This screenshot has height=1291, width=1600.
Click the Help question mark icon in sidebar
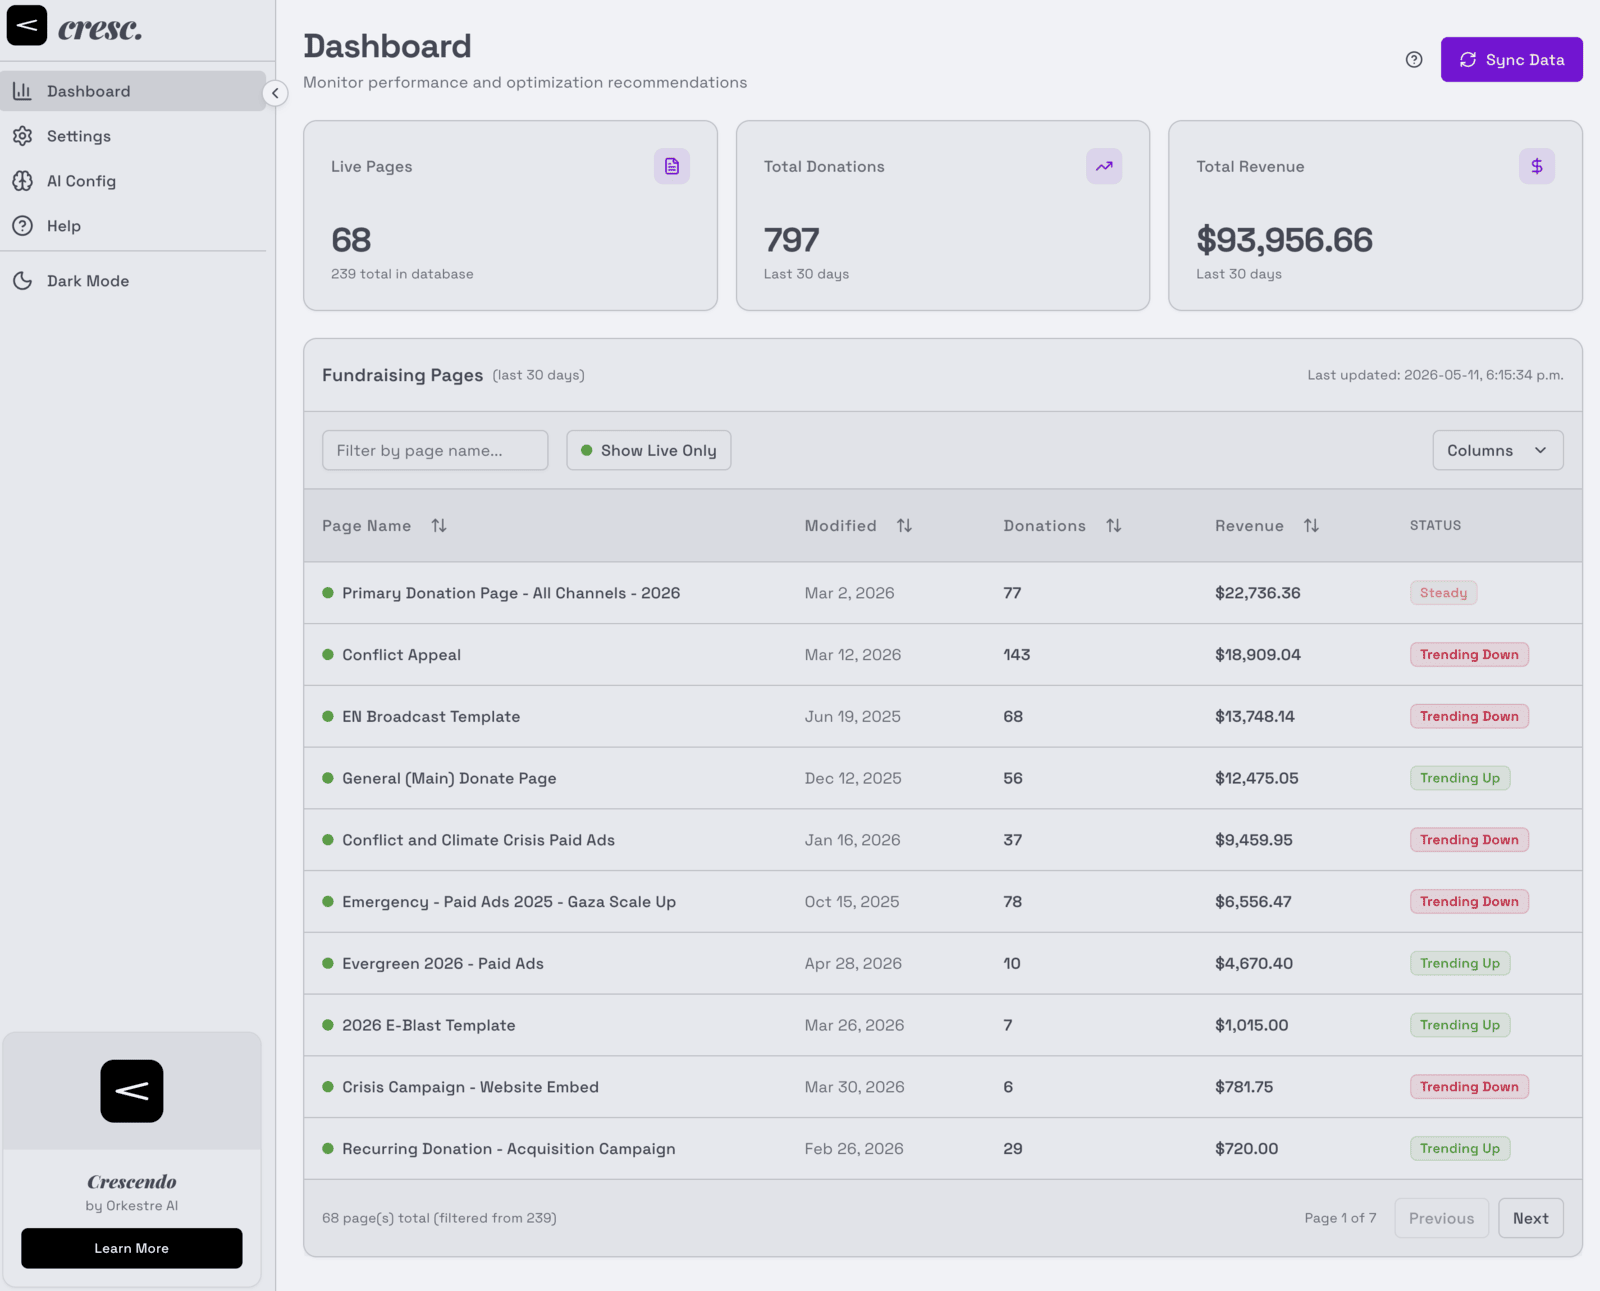(22, 226)
